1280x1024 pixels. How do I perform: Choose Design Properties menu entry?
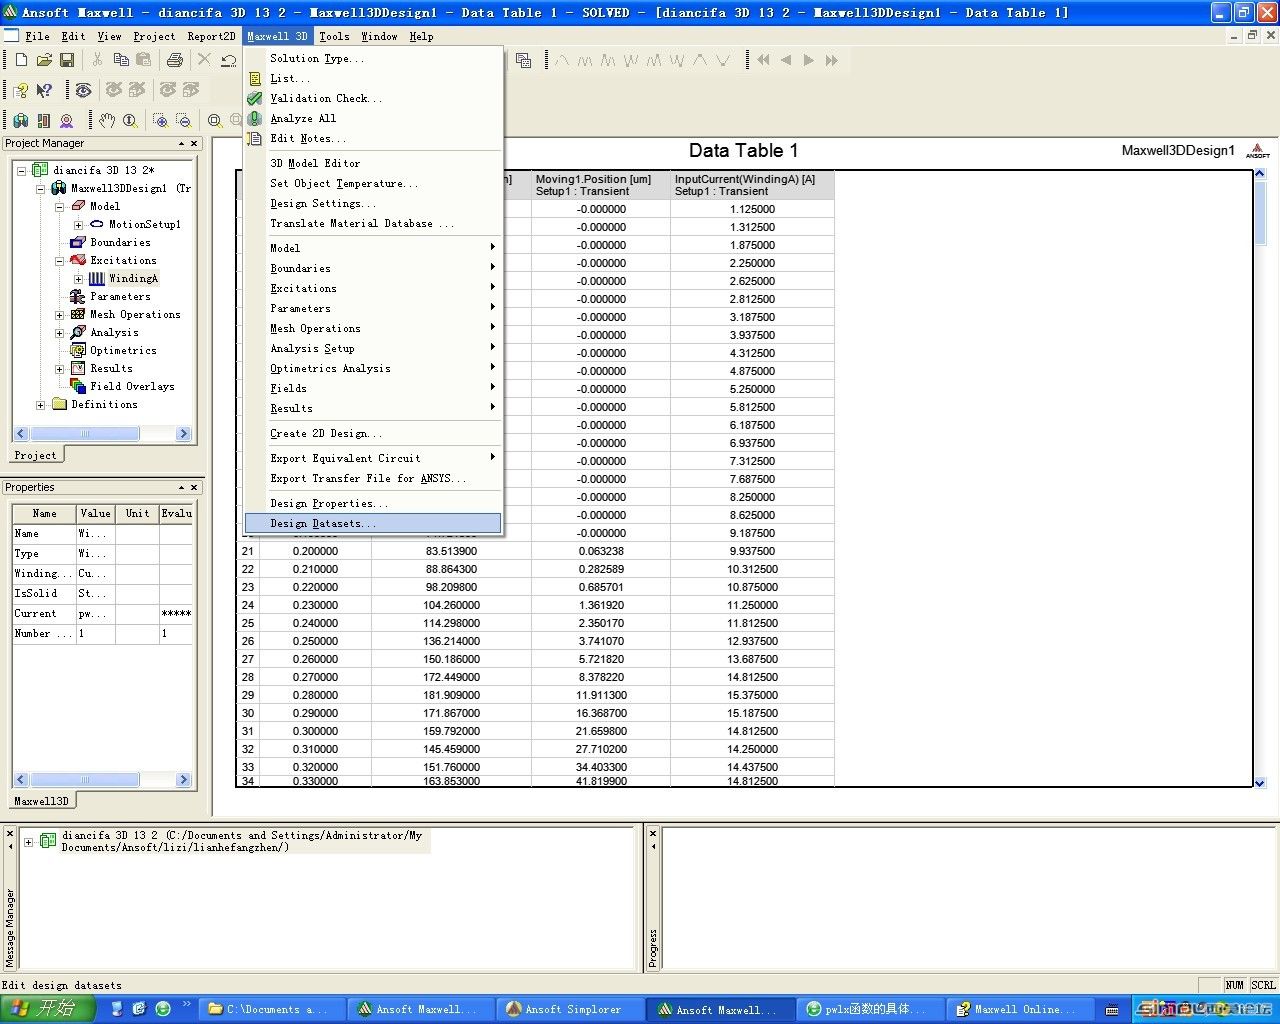click(373, 503)
